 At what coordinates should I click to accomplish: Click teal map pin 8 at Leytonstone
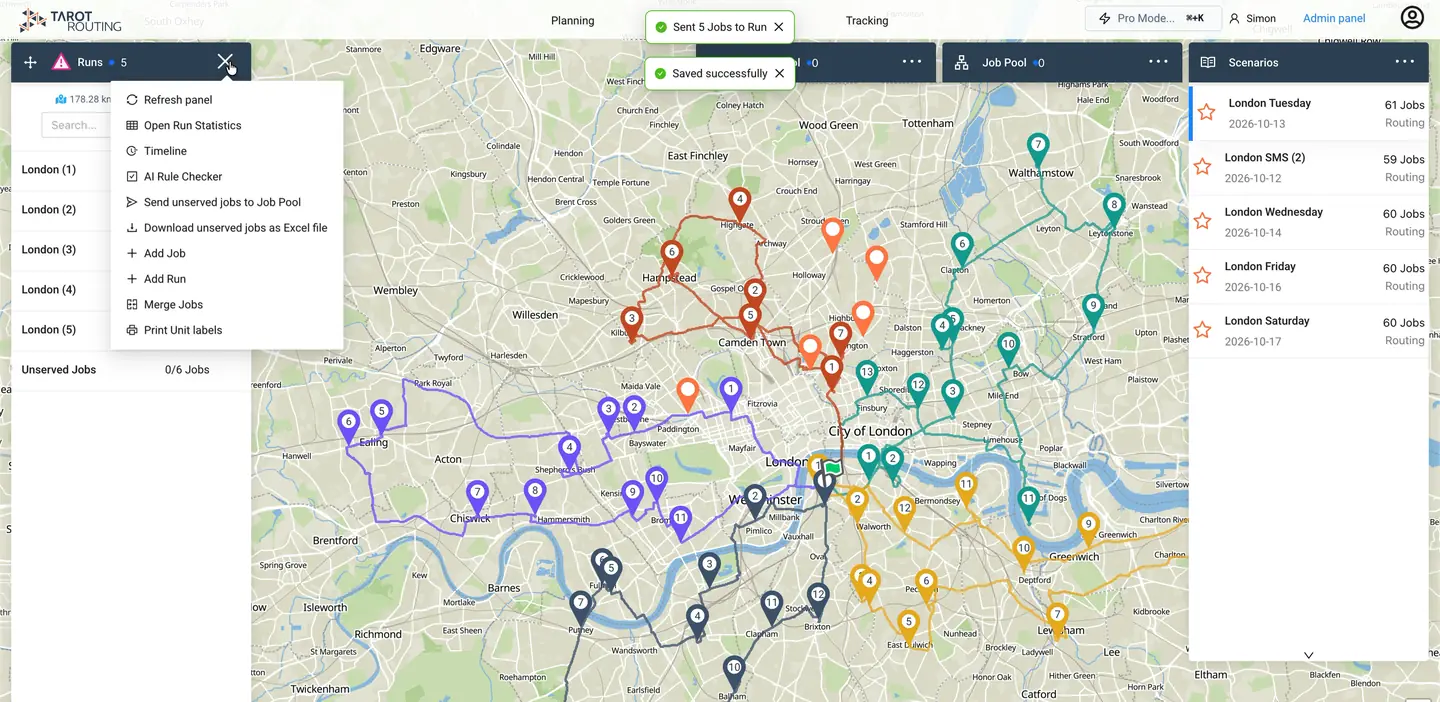coord(1113,209)
